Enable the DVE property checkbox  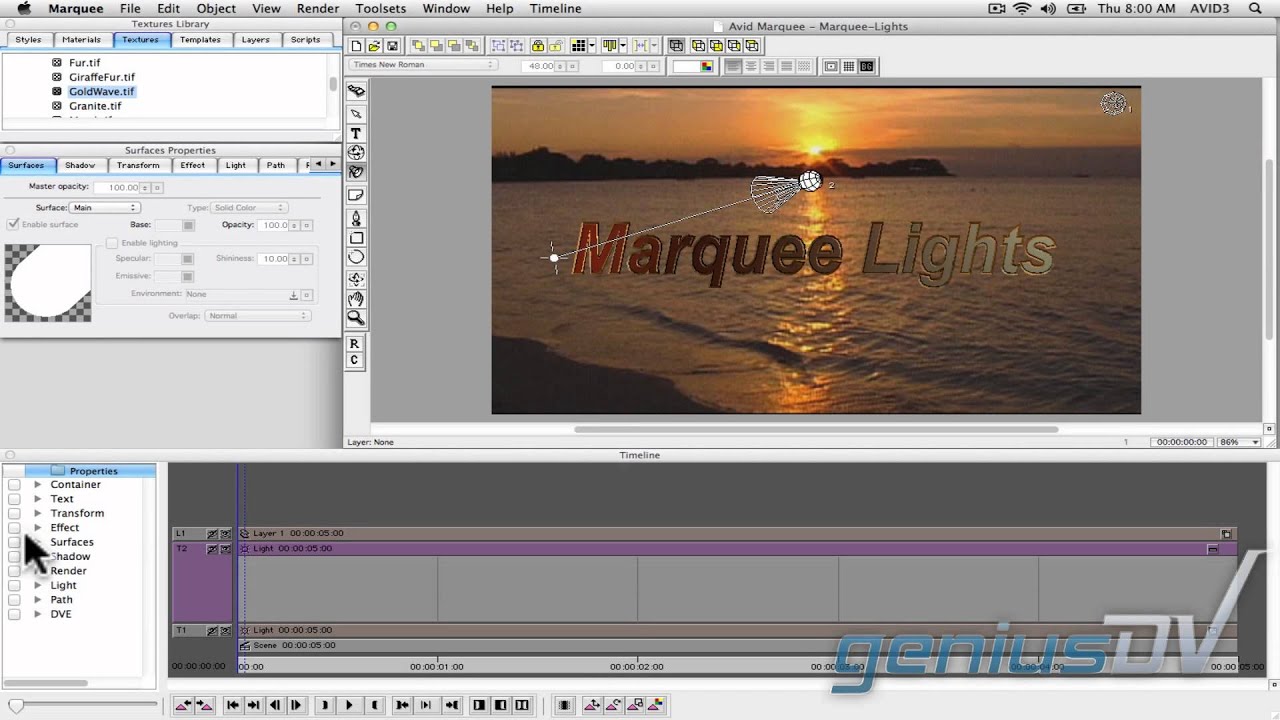point(14,614)
